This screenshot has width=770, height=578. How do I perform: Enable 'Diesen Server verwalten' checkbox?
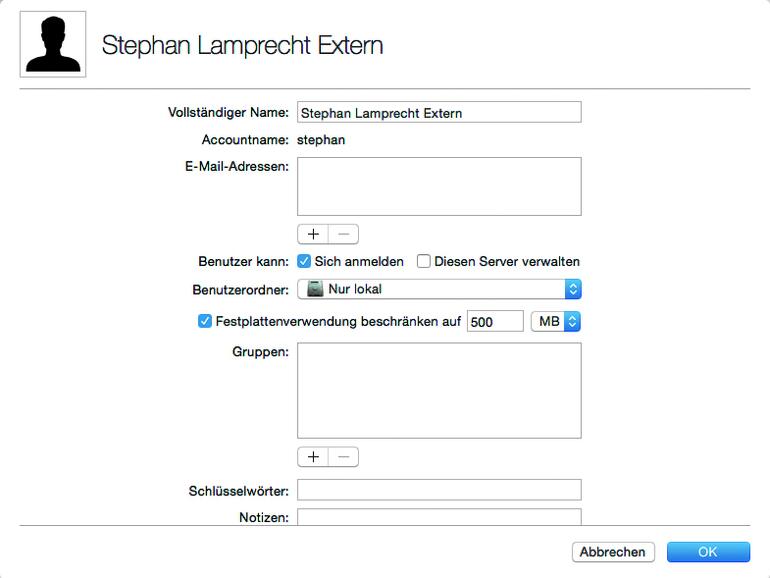pyautogui.click(x=424, y=262)
